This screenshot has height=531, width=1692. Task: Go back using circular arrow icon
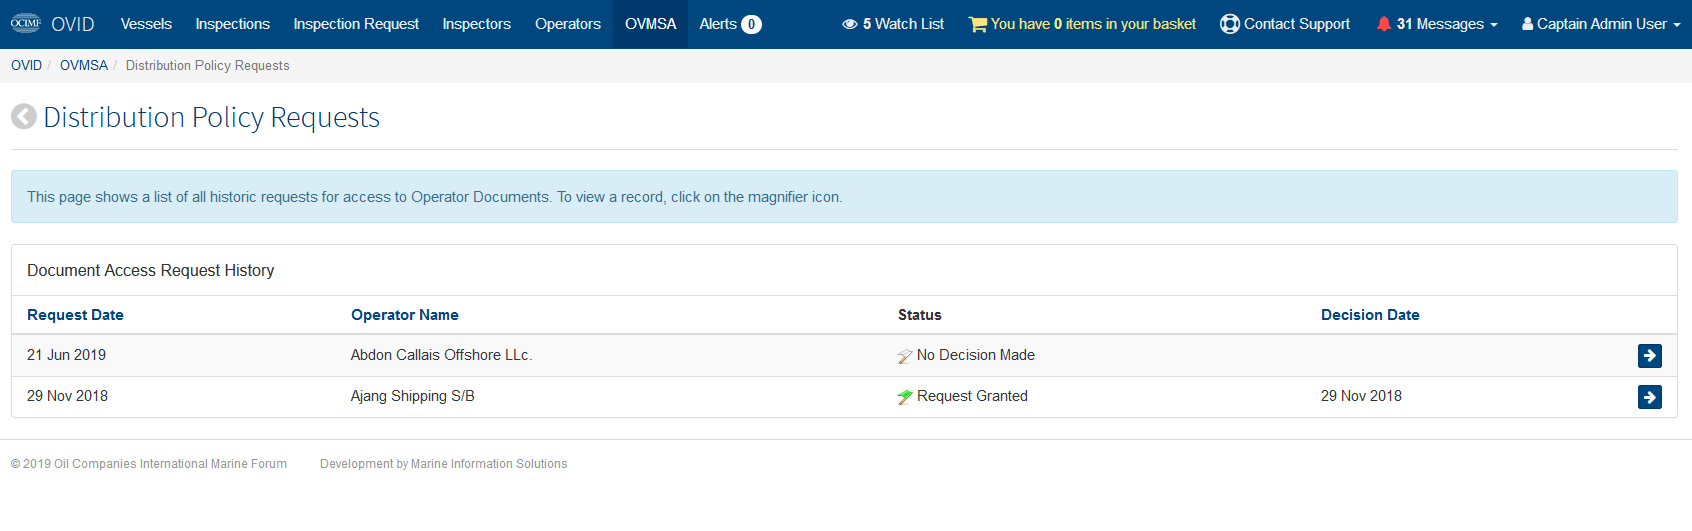24,117
